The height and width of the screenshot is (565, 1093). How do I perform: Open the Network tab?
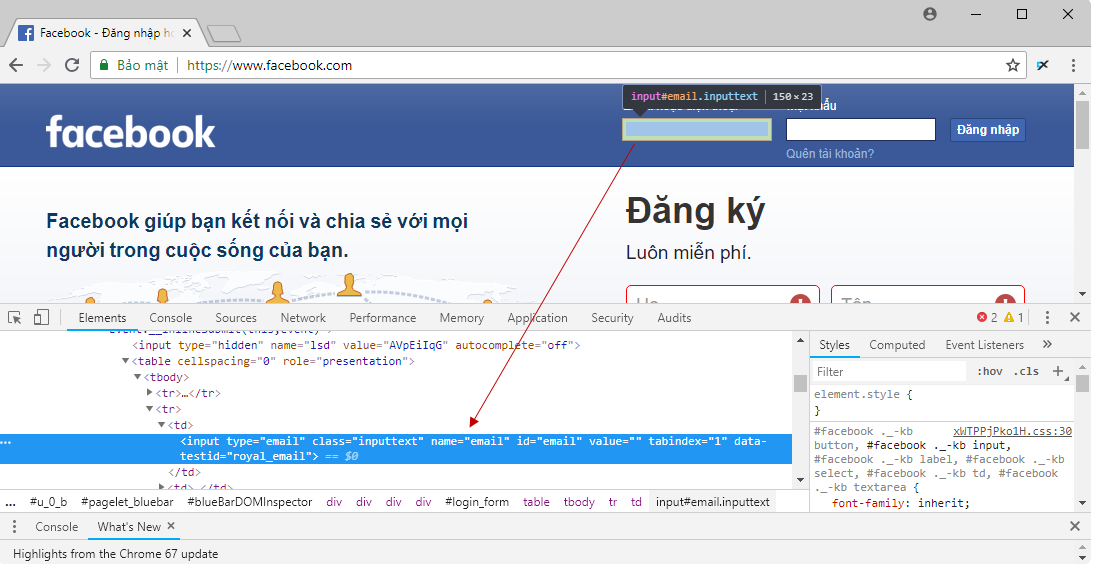pos(303,318)
